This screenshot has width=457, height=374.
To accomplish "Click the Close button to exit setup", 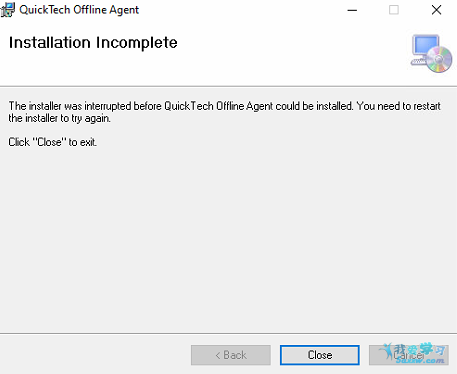I will click(x=320, y=355).
